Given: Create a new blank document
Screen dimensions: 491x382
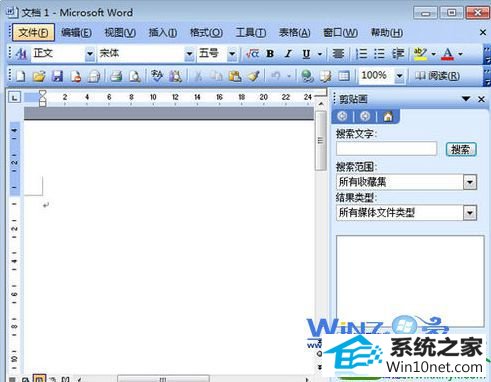Looking at the screenshot, I should [x=21, y=76].
